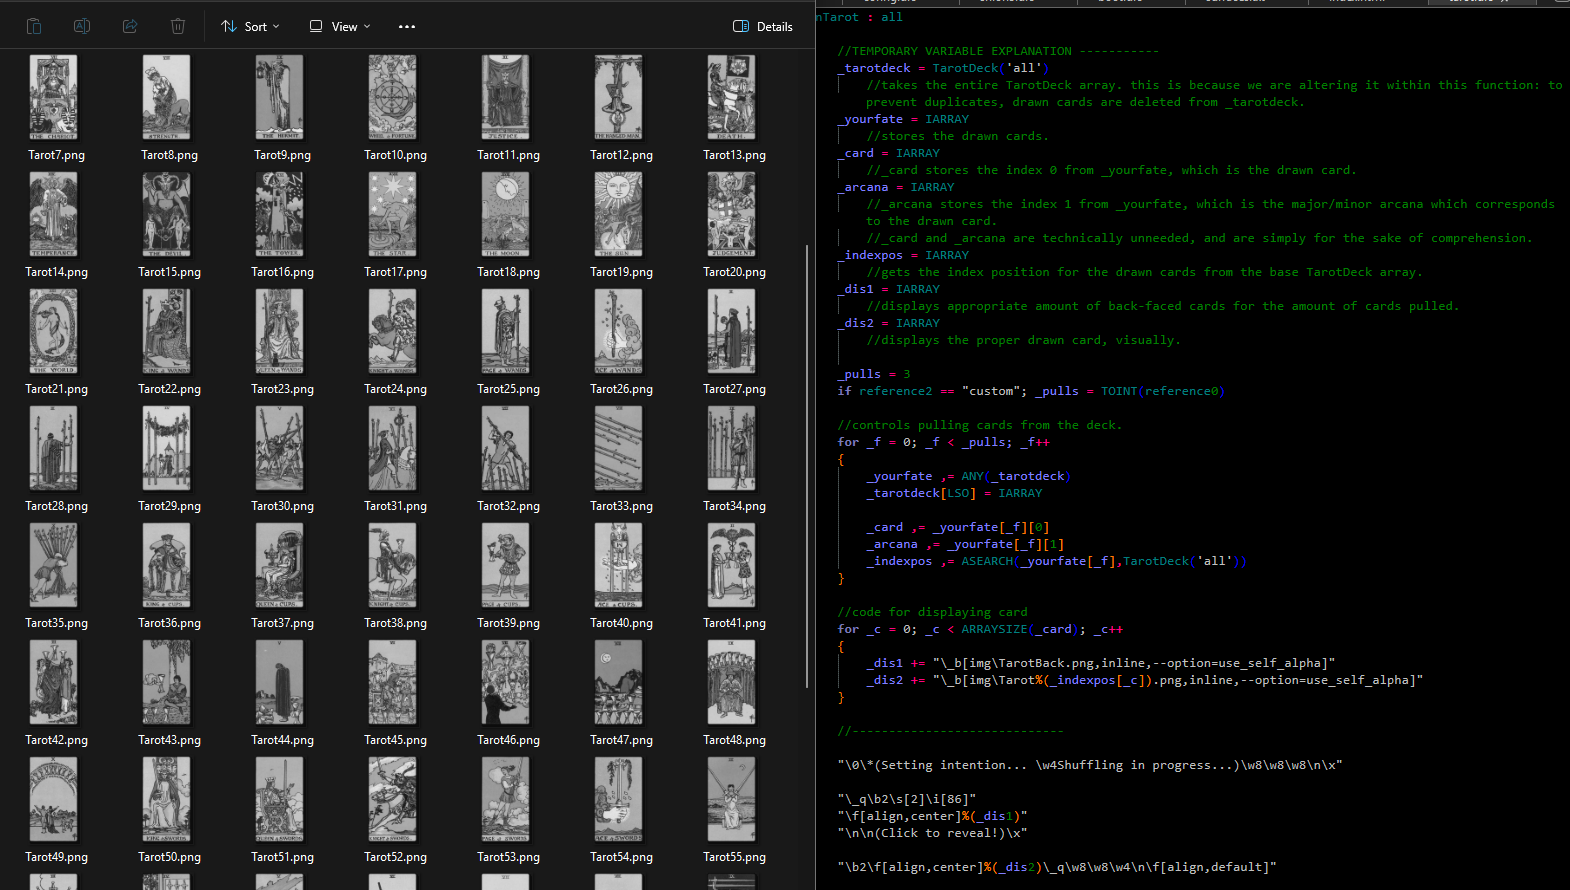This screenshot has height=890, width=1570.
Task: Click the file name Tarot39.png
Action: (x=509, y=623)
